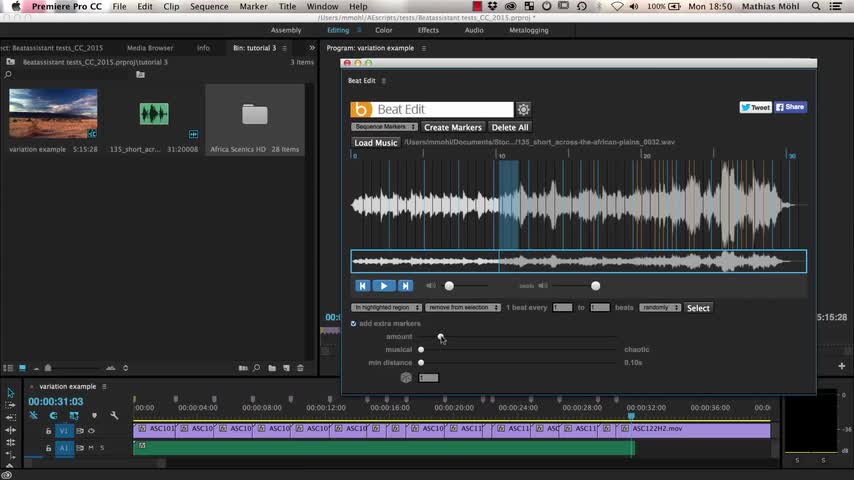Select the timeline wrench settings icon
The width and height of the screenshot is (854, 480).
tap(114, 415)
